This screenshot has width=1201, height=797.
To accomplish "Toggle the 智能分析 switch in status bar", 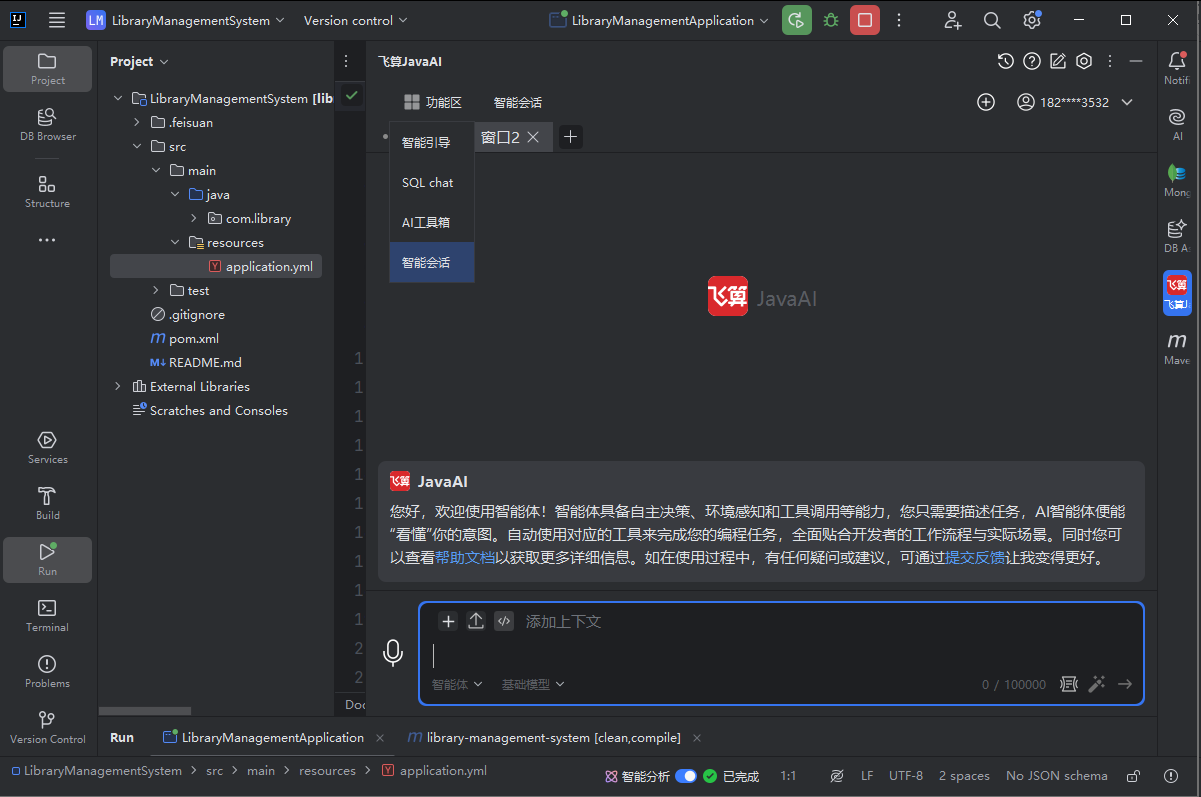I will (685, 775).
